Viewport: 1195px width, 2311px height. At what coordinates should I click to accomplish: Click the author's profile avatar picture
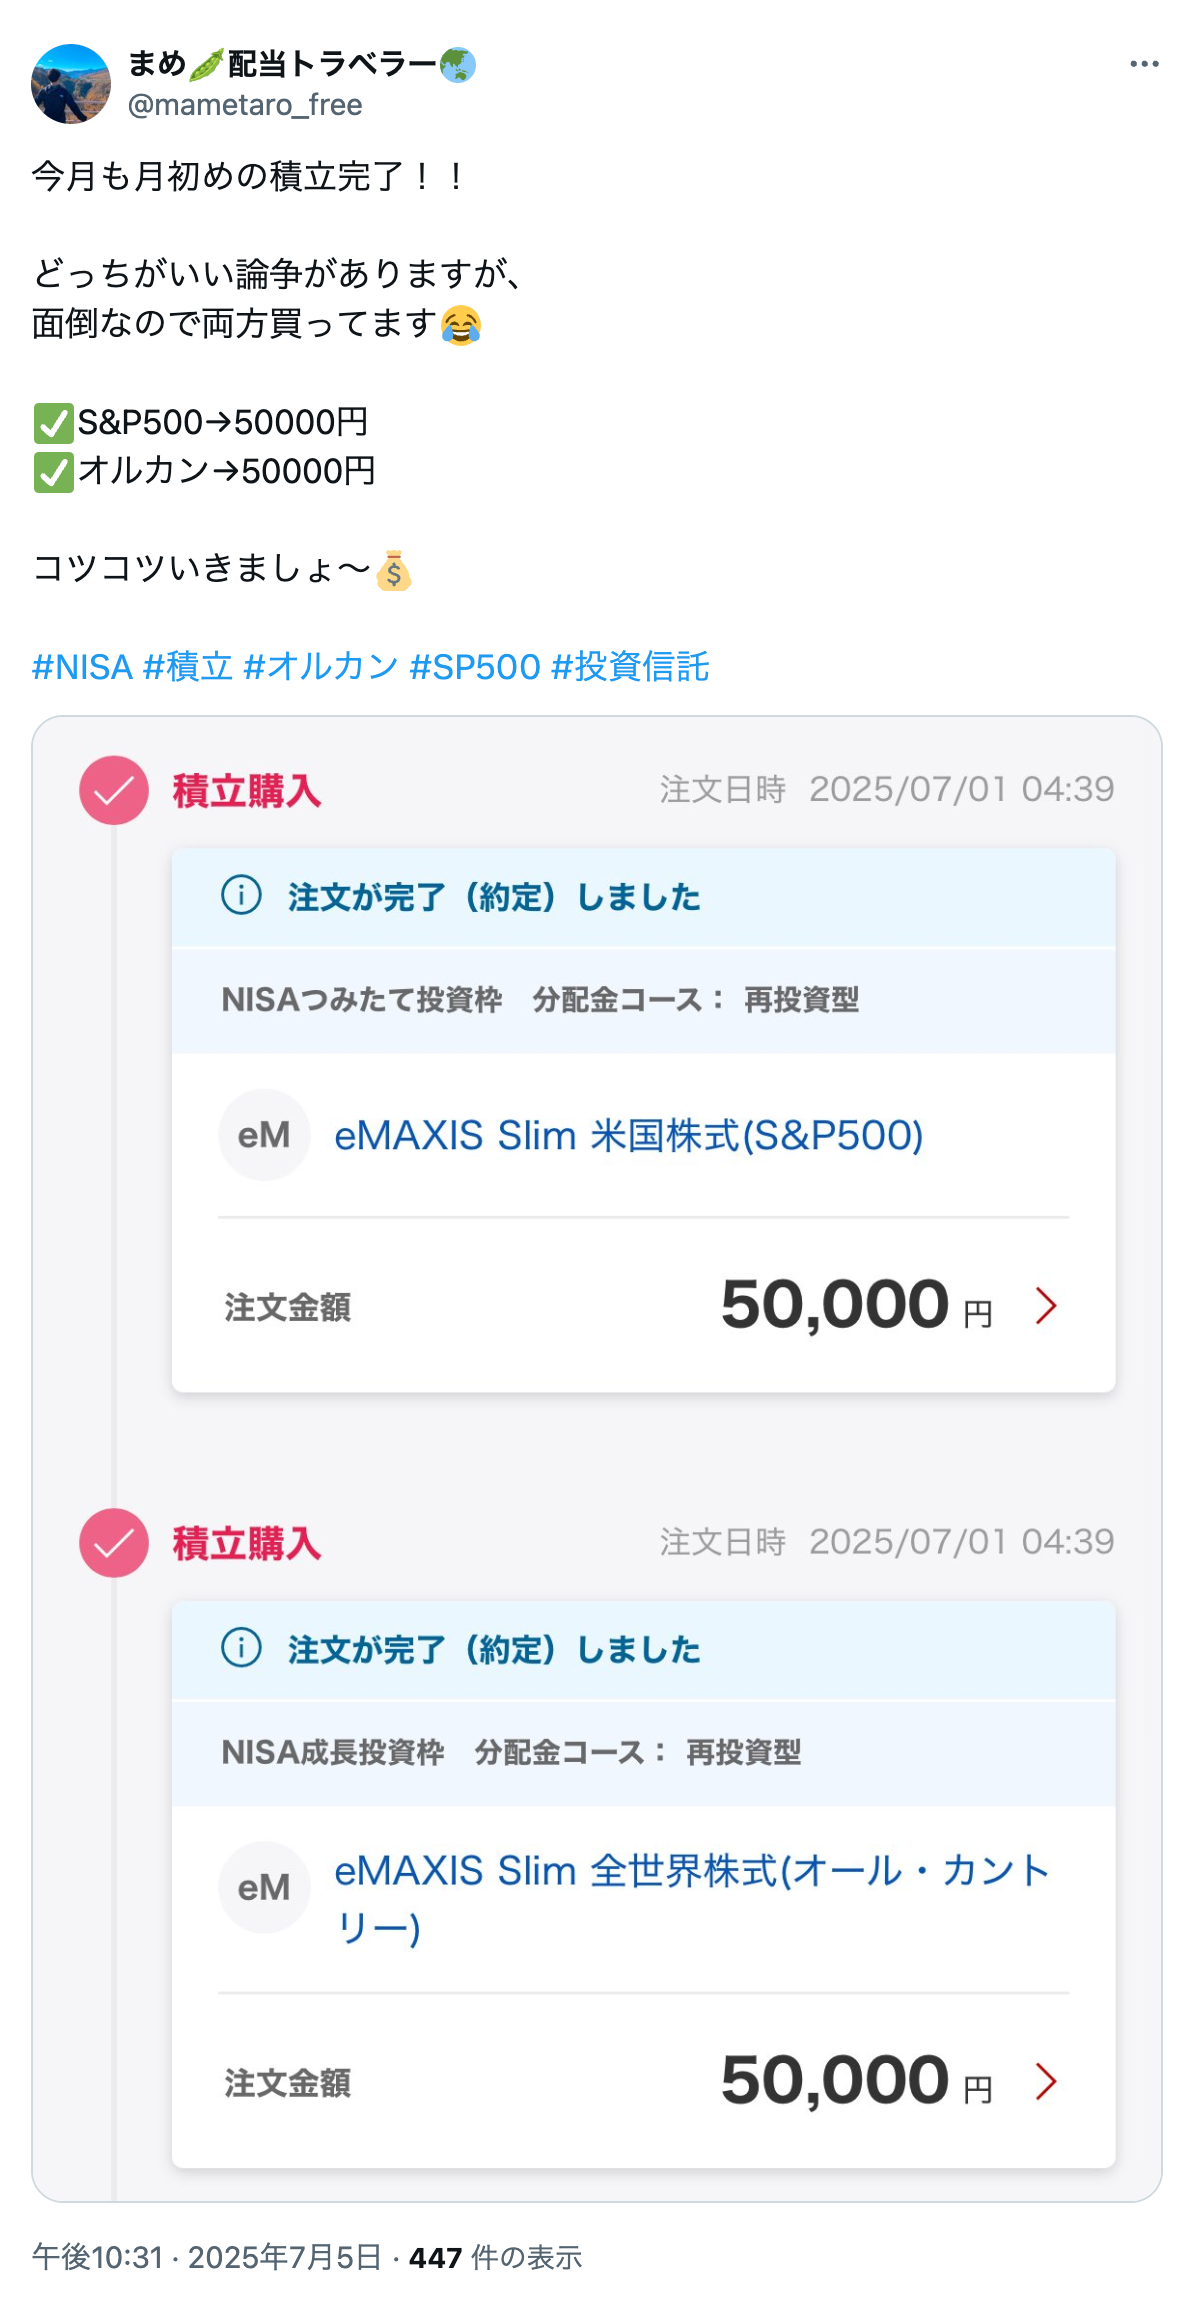pos(71,84)
